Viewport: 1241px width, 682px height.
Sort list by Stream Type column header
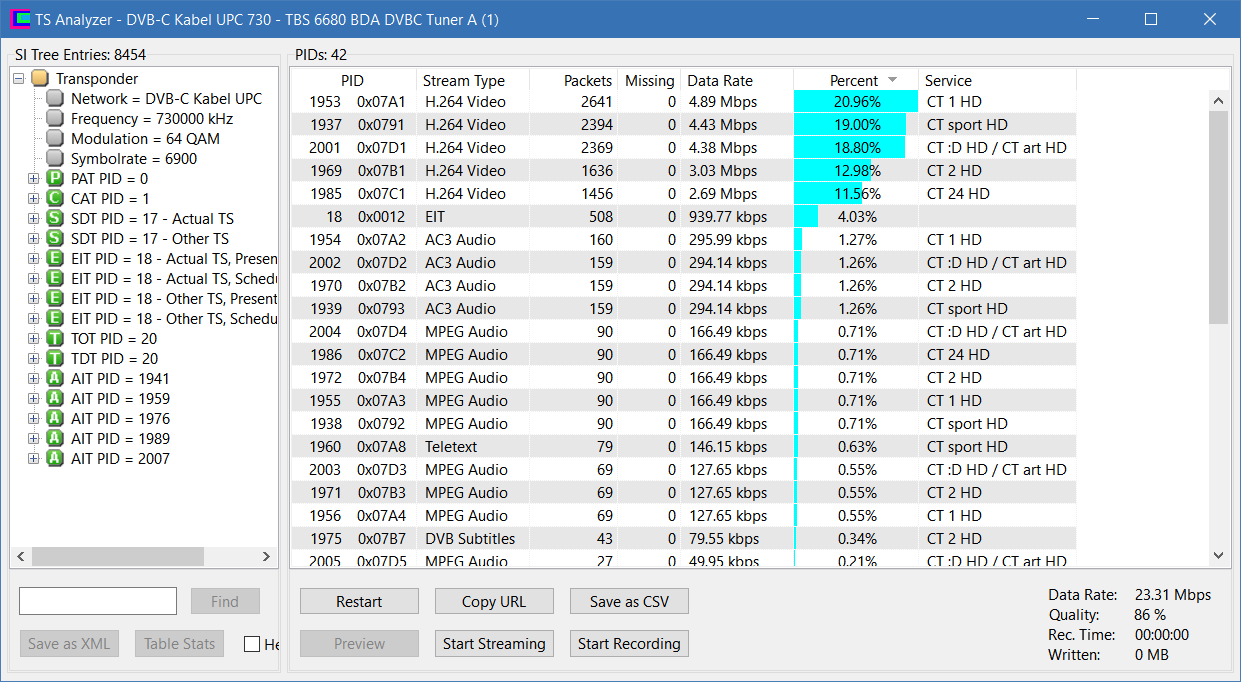(x=463, y=81)
